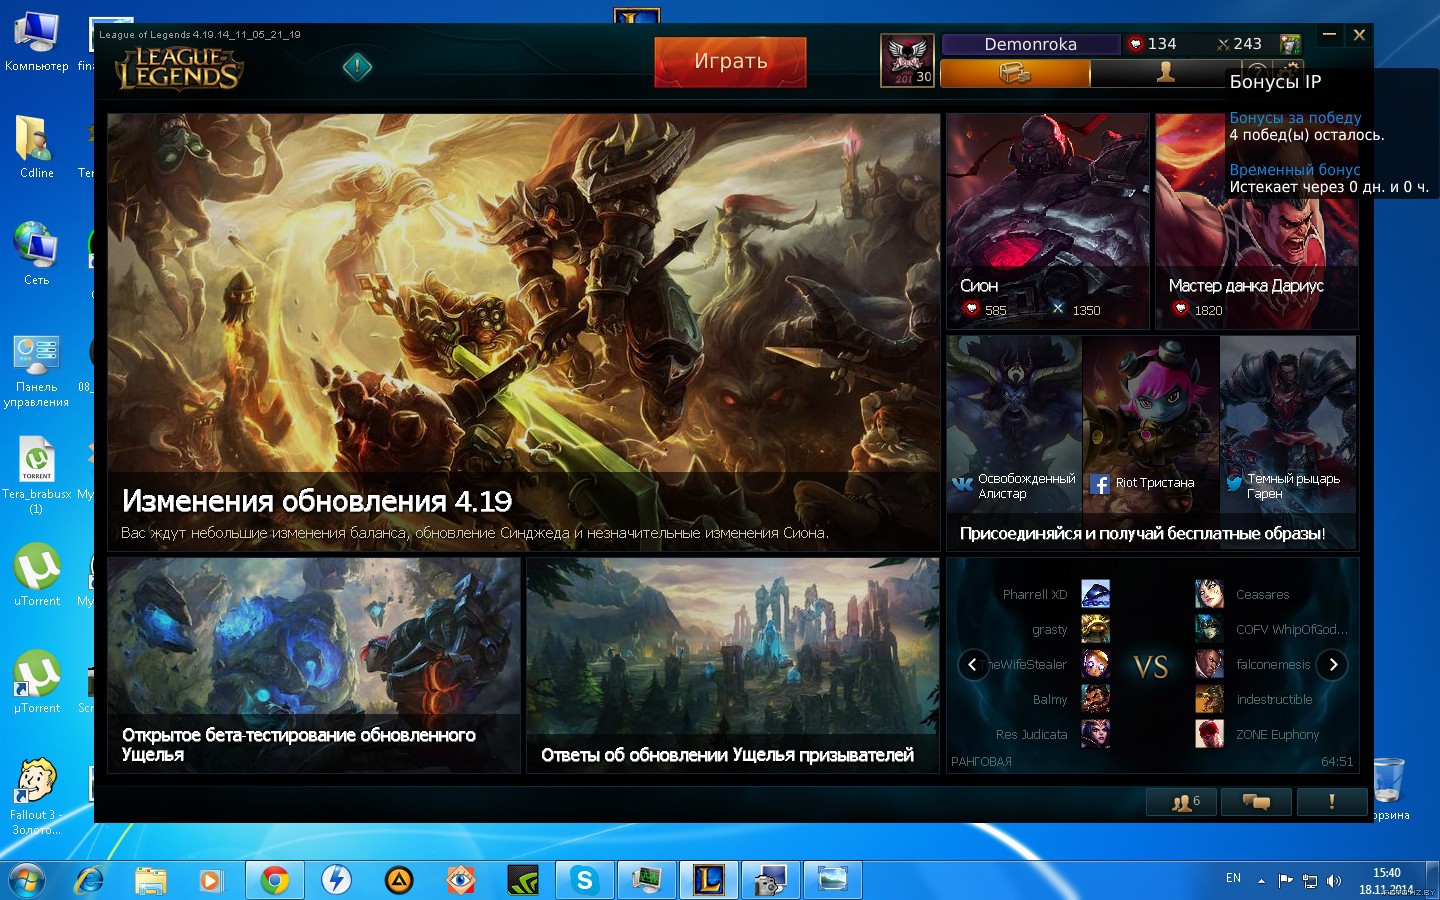The width and height of the screenshot is (1440, 900).
Task: Open Internet Explorer from the taskbar
Action: click(x=89, y=880)
